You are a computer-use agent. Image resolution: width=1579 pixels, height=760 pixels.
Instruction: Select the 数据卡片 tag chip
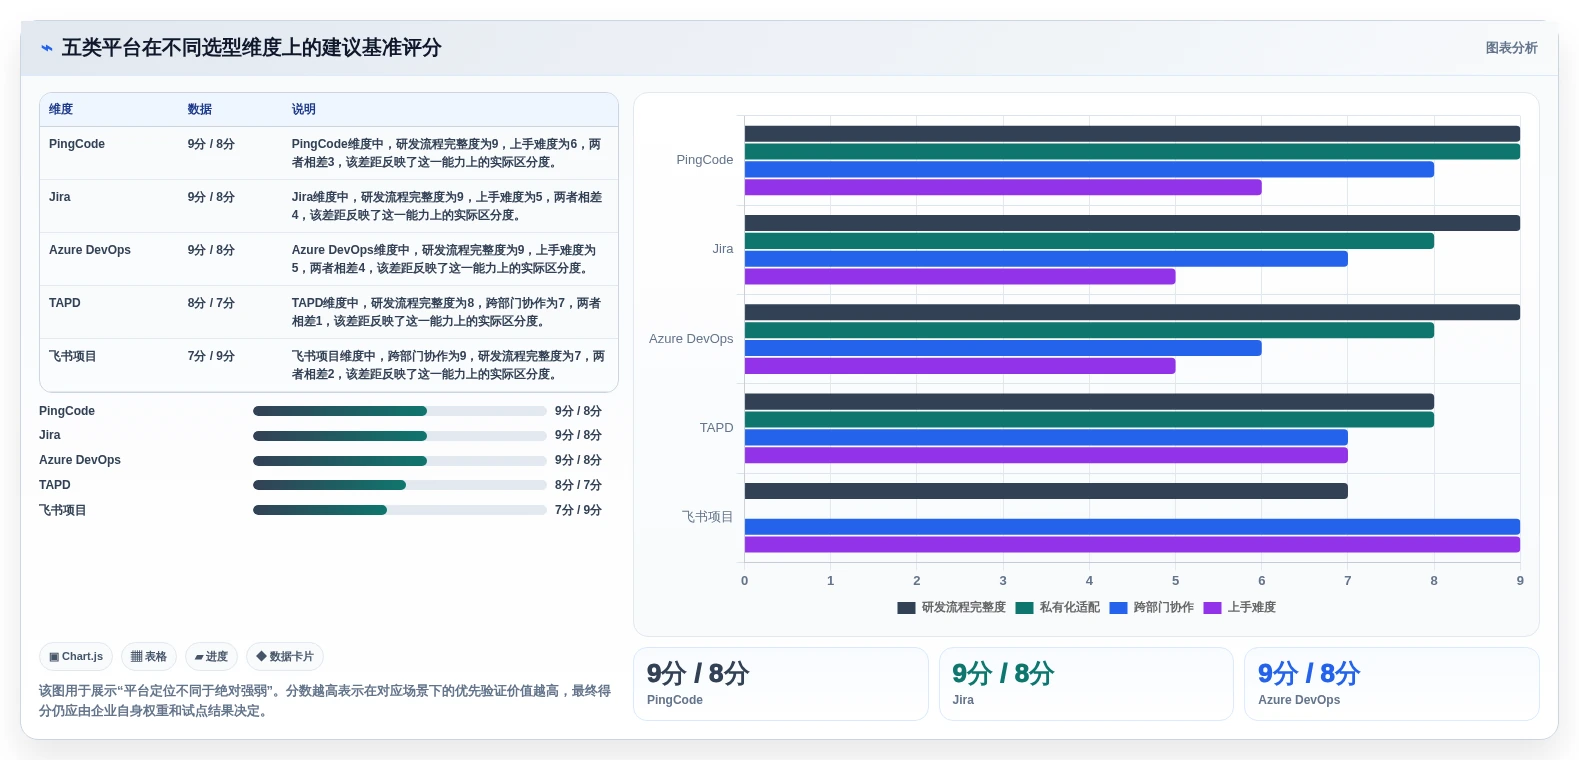pos(285,657)
